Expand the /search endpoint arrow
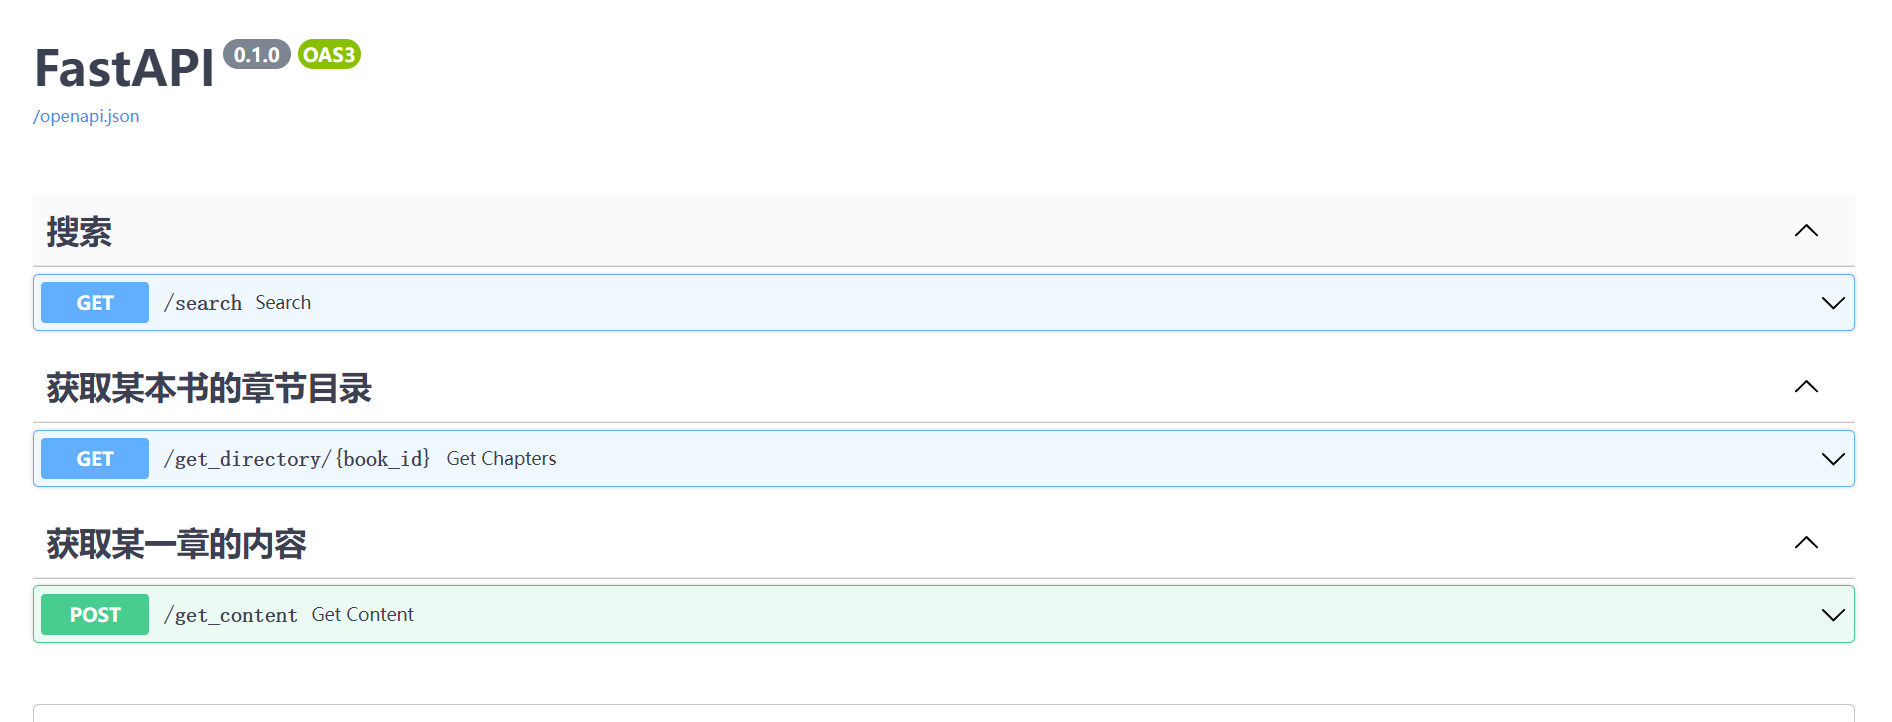1892x722 pixels. click(x=1832, y=303)
